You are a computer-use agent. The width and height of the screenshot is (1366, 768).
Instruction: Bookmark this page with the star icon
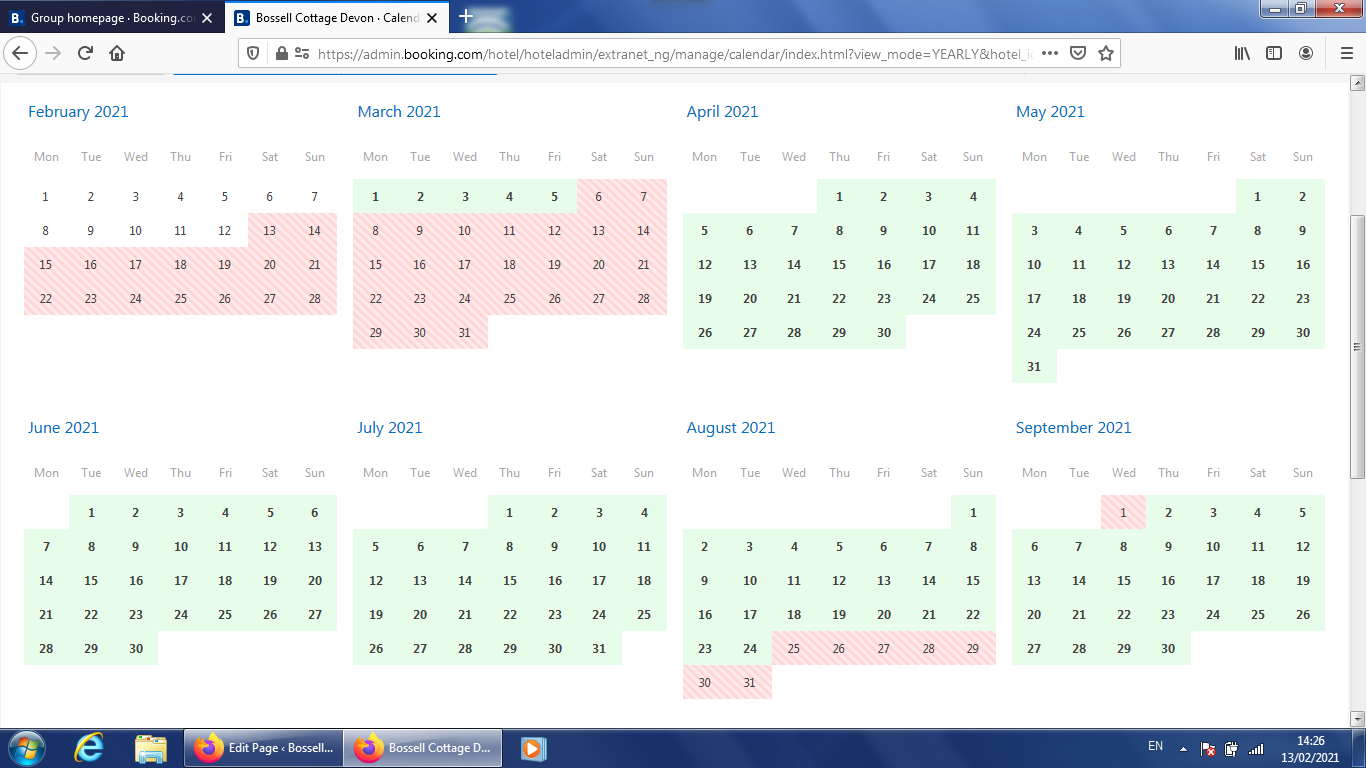pos(1105,53)
